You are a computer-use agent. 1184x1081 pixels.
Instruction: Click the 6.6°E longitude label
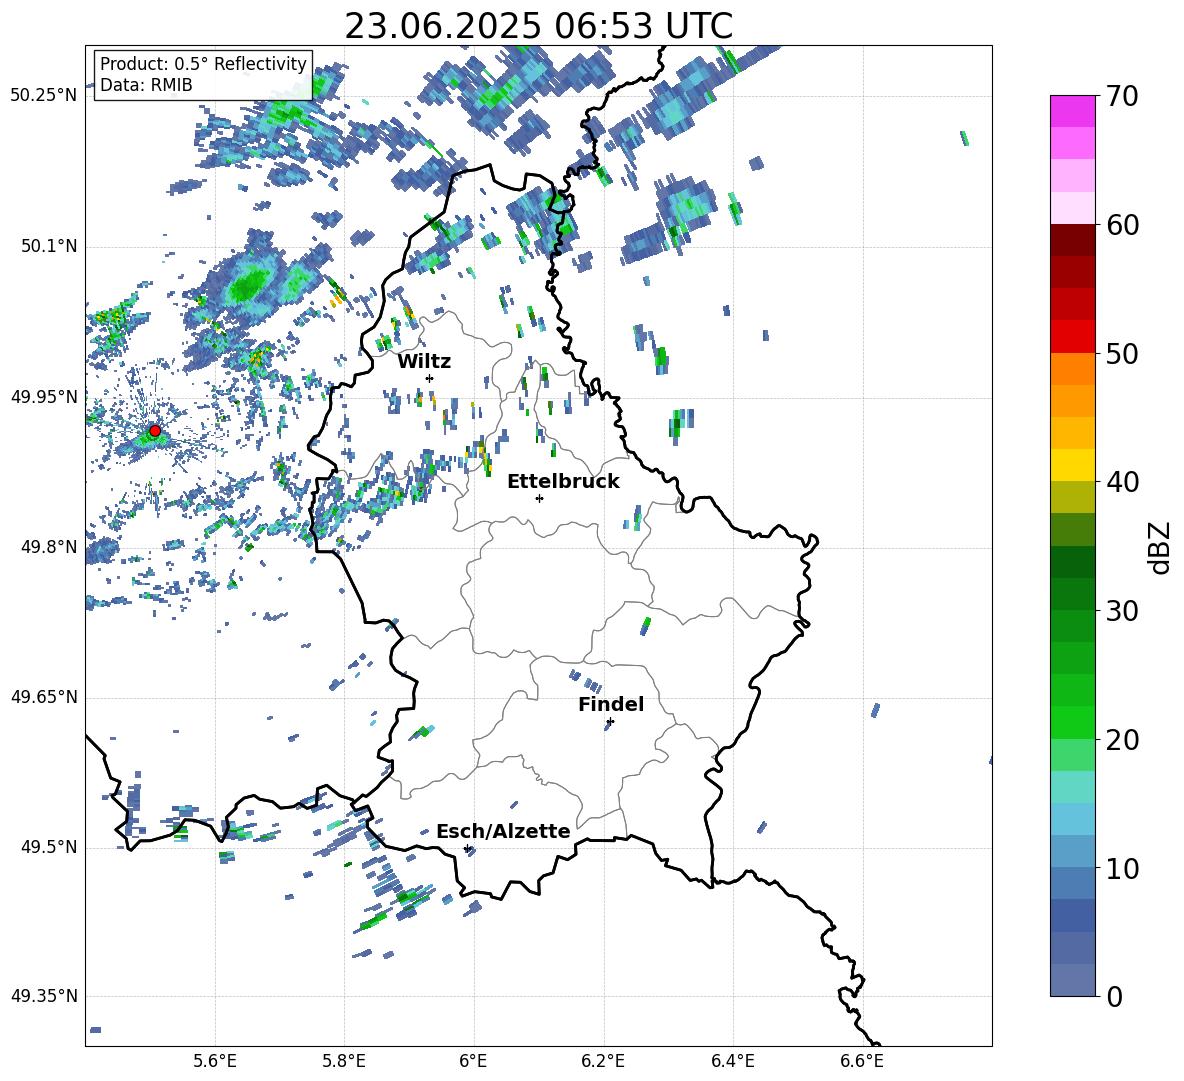coord(862,1061)
